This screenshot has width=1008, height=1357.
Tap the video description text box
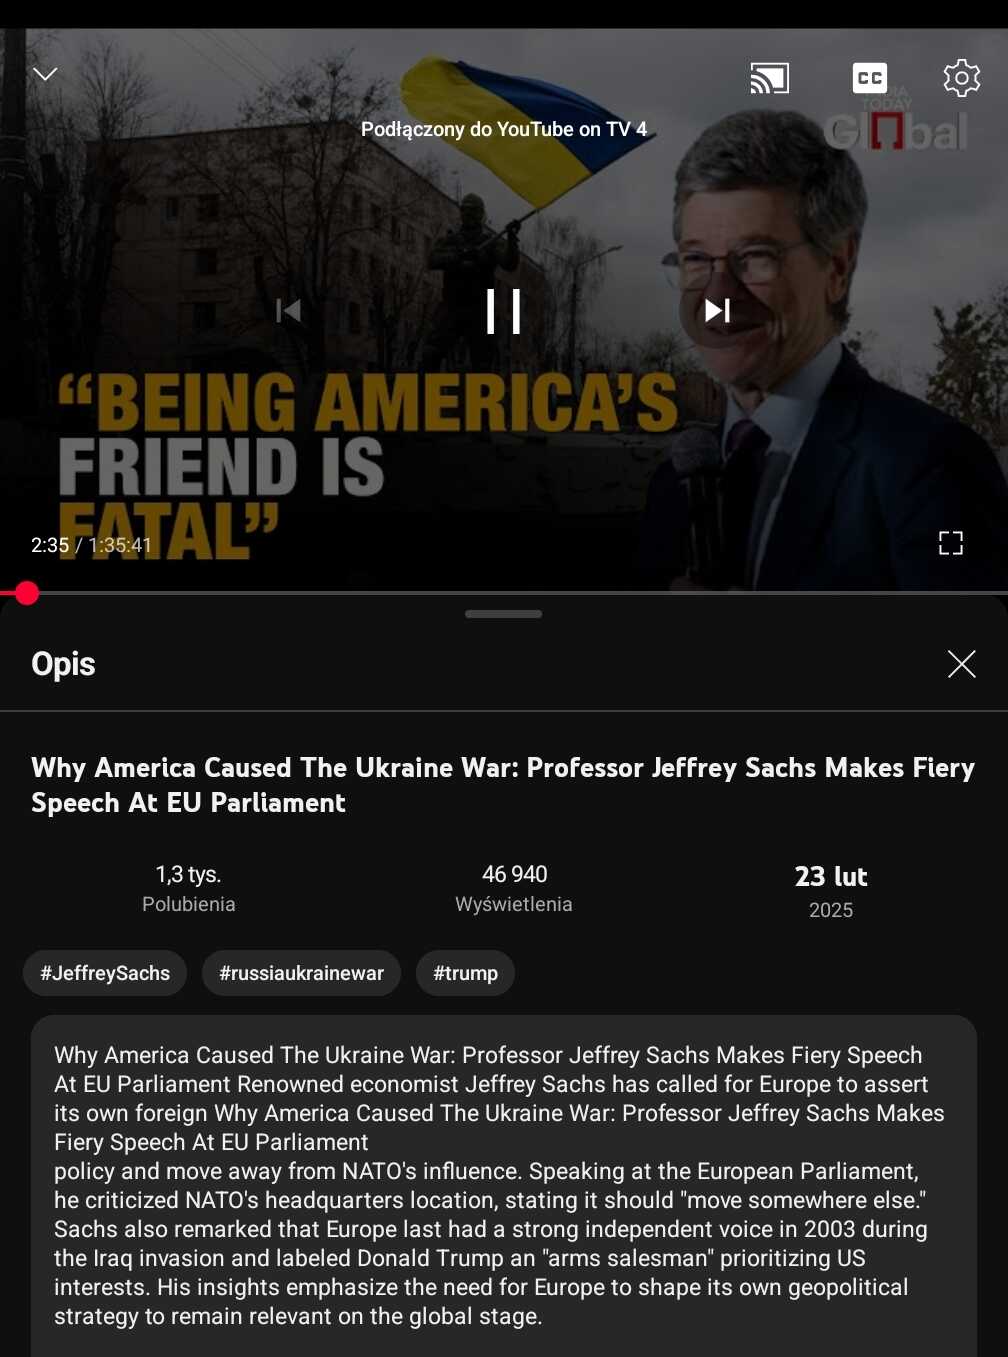(x=503, y=1186)
